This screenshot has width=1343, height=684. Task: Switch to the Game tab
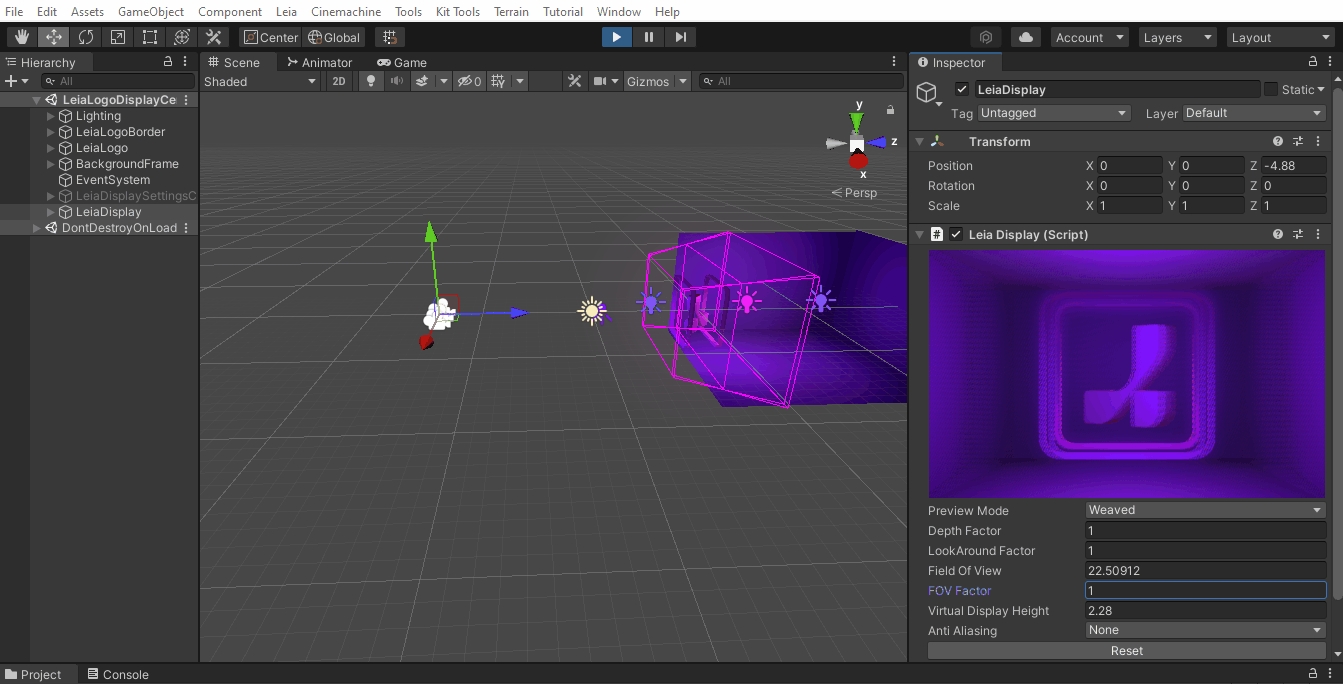tap(402, 62)
